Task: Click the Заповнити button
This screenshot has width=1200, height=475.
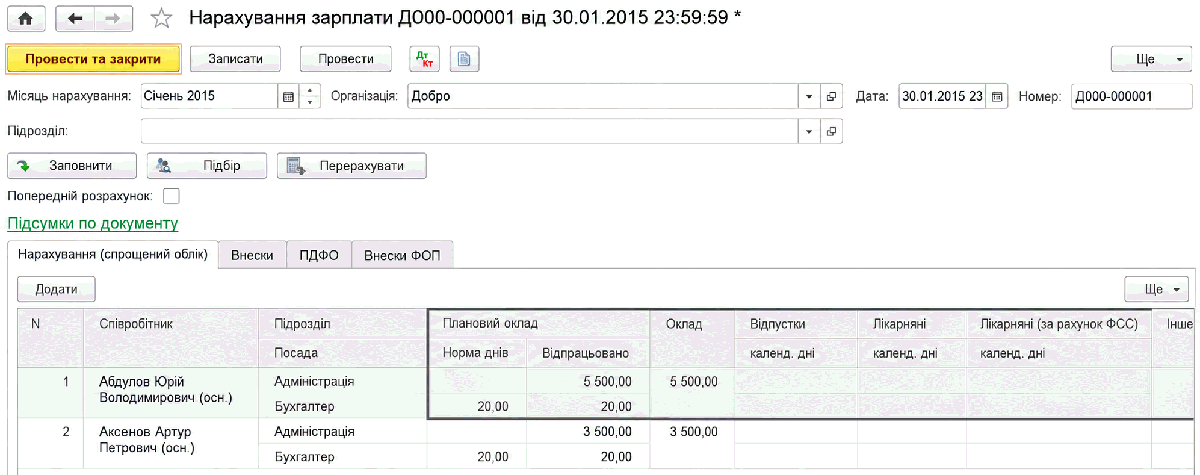Action: click(x=73, y=166)
